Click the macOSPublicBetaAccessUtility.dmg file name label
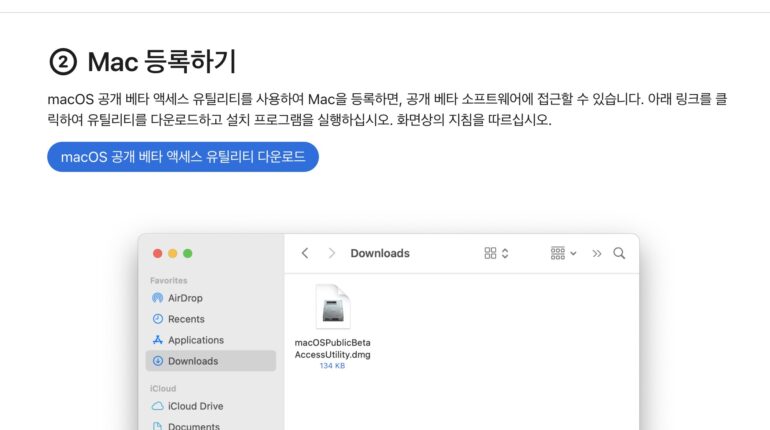 tap(332, 349)
